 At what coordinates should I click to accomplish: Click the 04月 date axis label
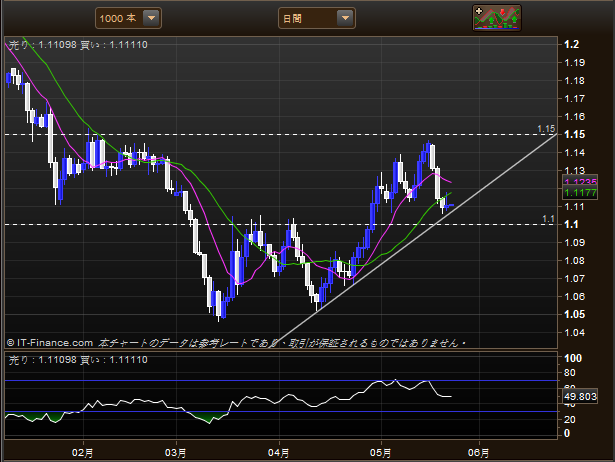pos(278,453)
